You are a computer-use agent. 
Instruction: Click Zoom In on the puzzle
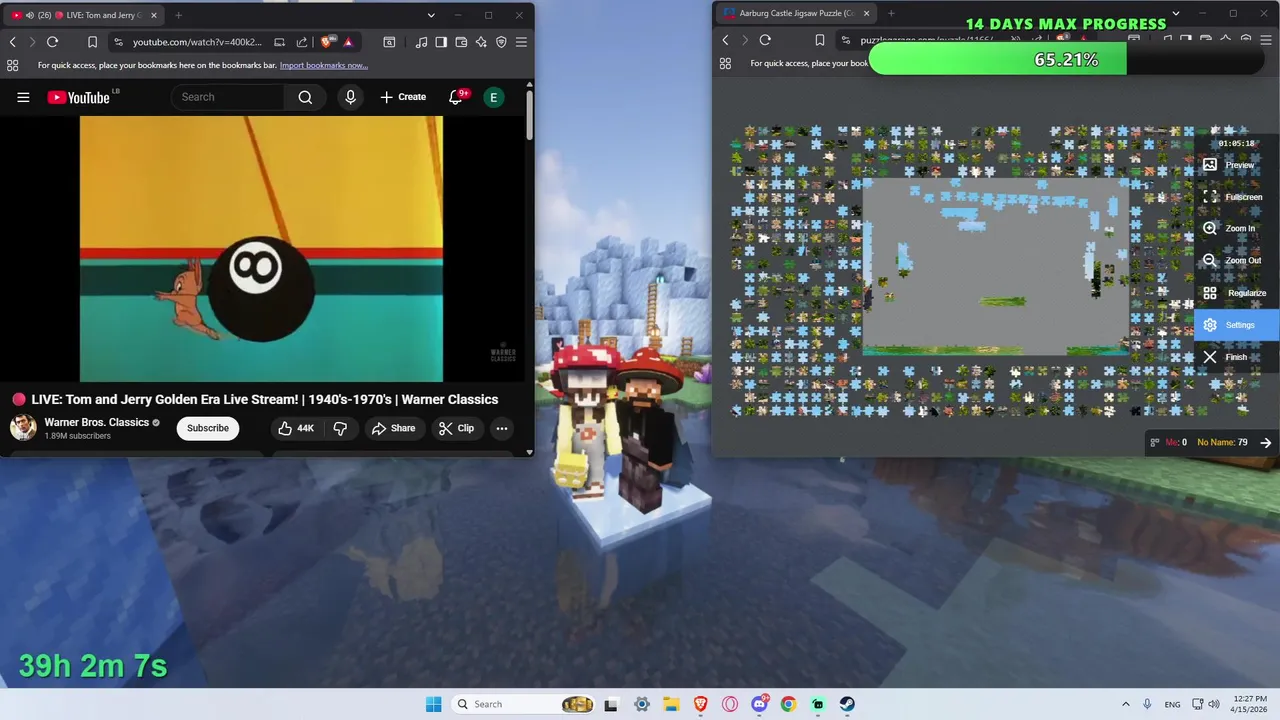[x=1238, y=228]
